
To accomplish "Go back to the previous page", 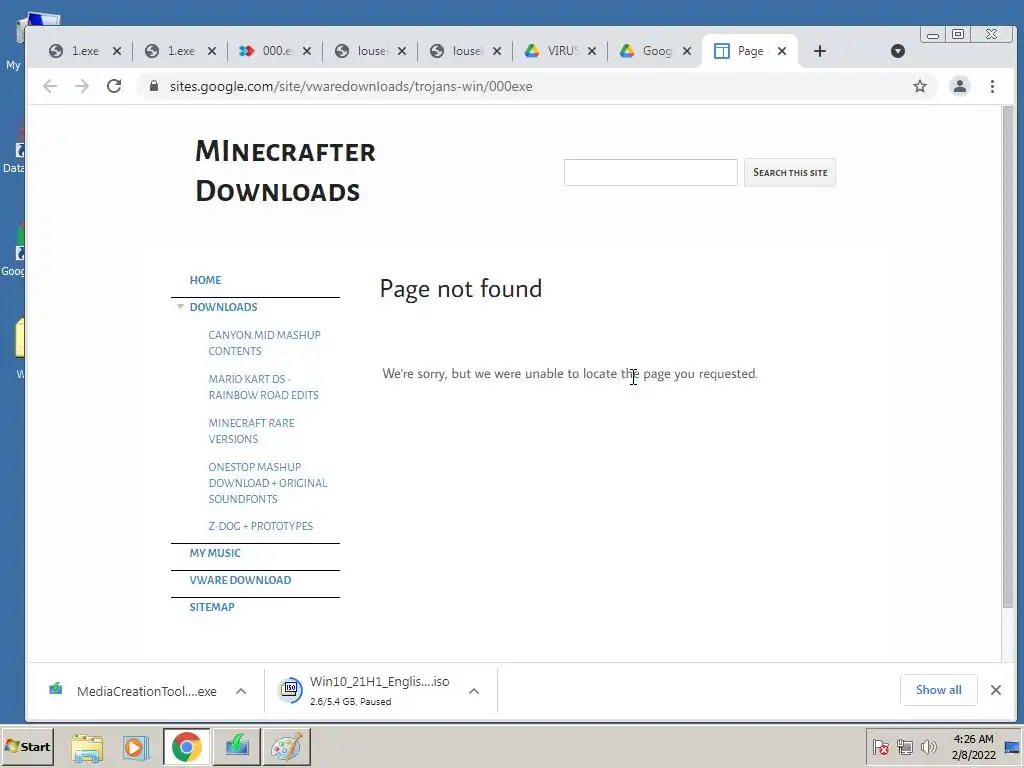I will 50,86.
